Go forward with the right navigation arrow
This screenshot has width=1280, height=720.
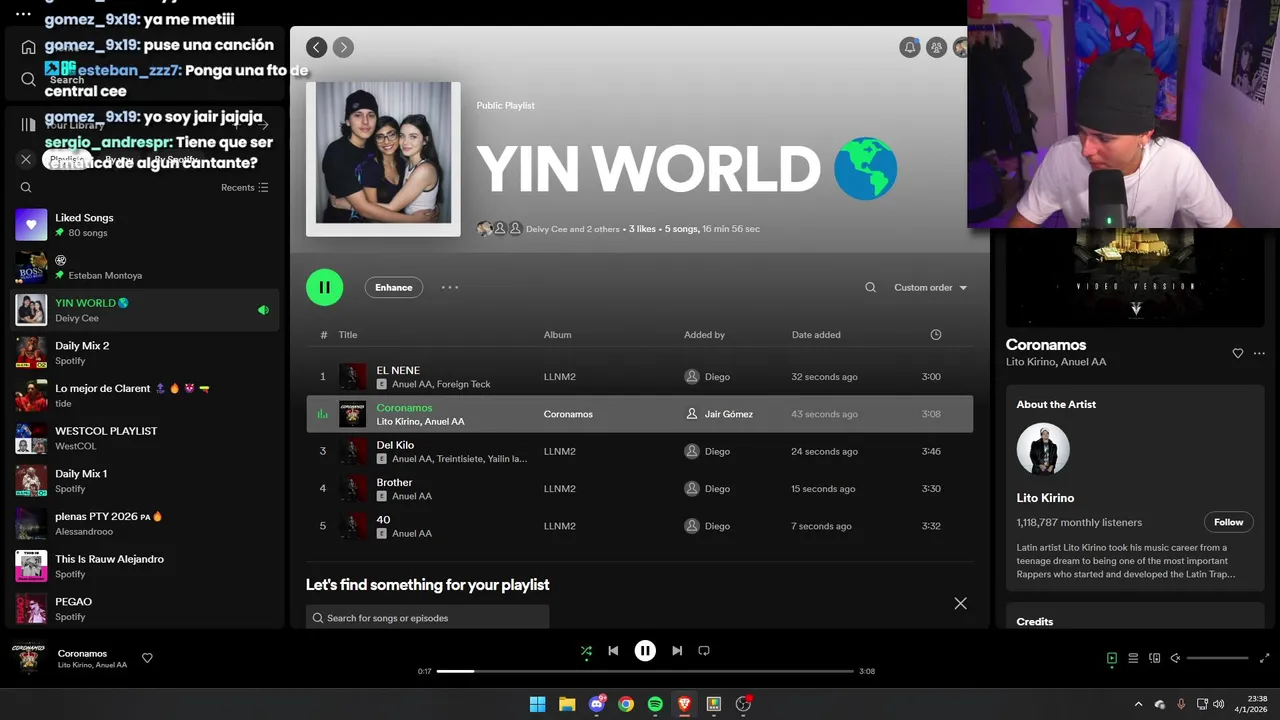tap(343, 47)
